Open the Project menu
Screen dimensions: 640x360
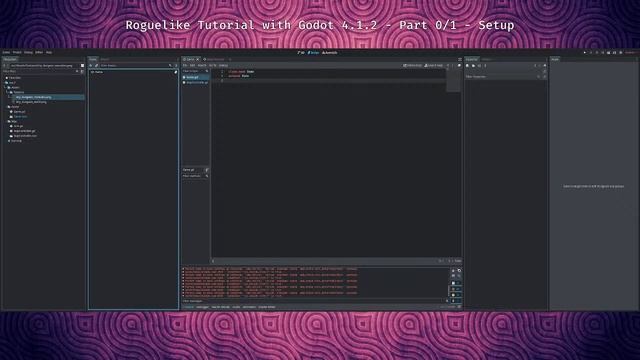click(17, 52)
